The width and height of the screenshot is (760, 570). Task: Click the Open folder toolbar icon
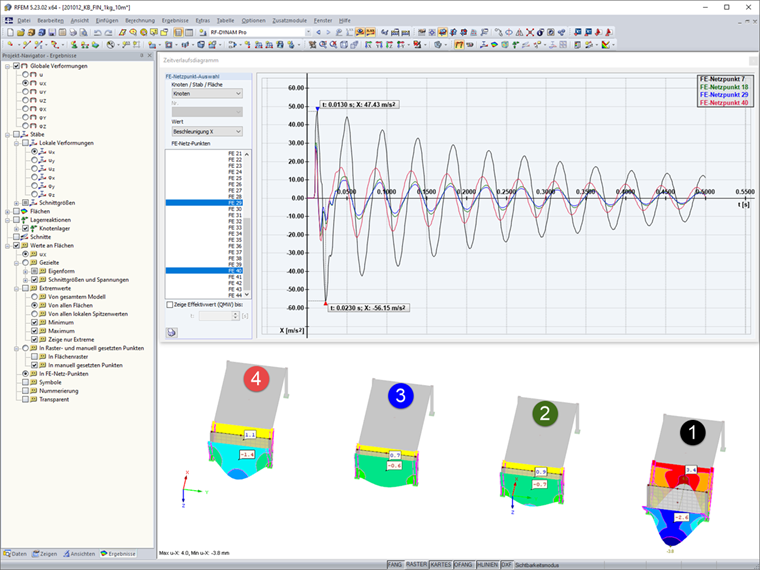[21, 32]
